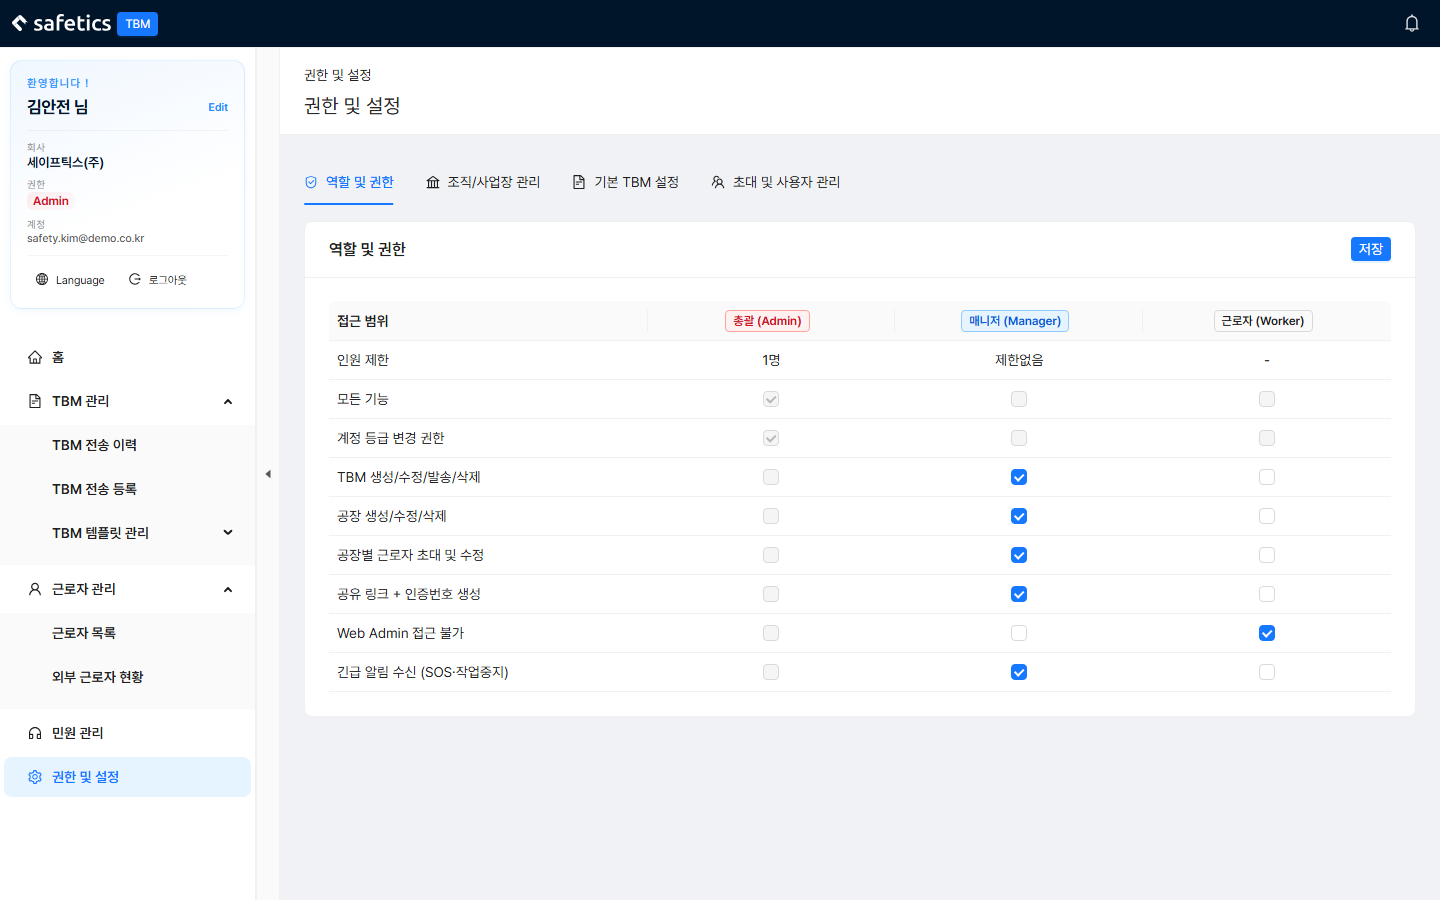Collapse TBM 관리 menu chevron
The image size is (1440, 900).
coord(228,401)
